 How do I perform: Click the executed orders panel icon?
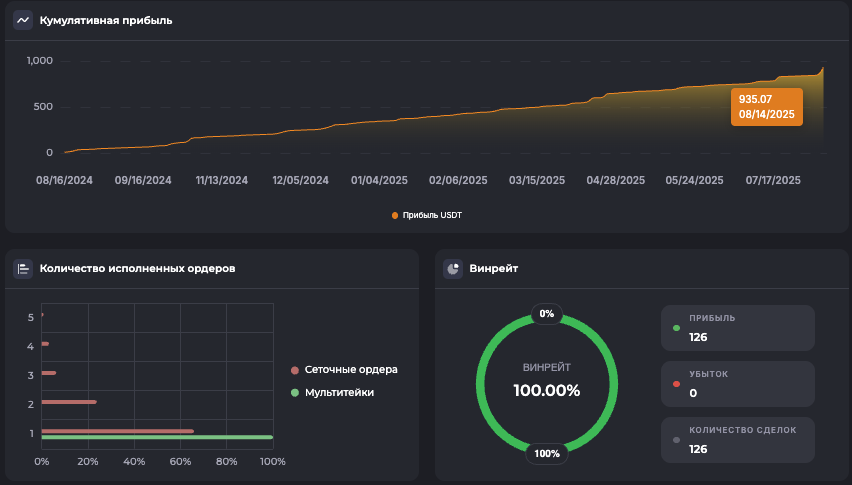[x=23, y=269]
